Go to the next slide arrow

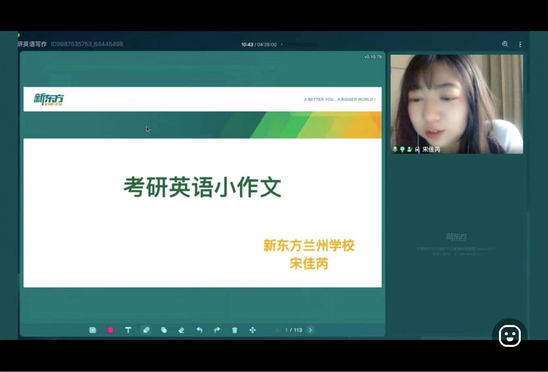pyautogui.click(x=310, y=330)
